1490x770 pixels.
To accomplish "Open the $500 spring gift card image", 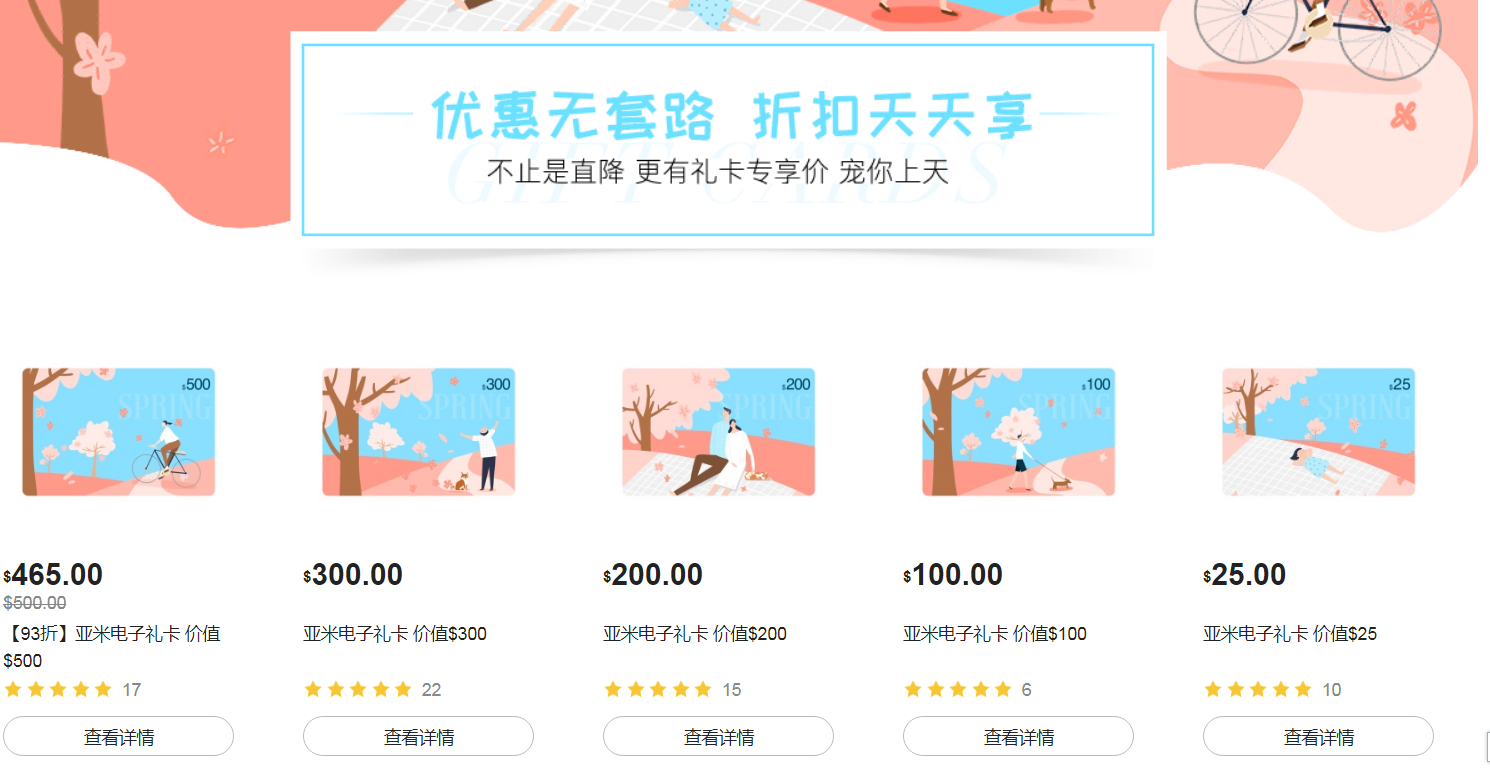I will (119, 432).
